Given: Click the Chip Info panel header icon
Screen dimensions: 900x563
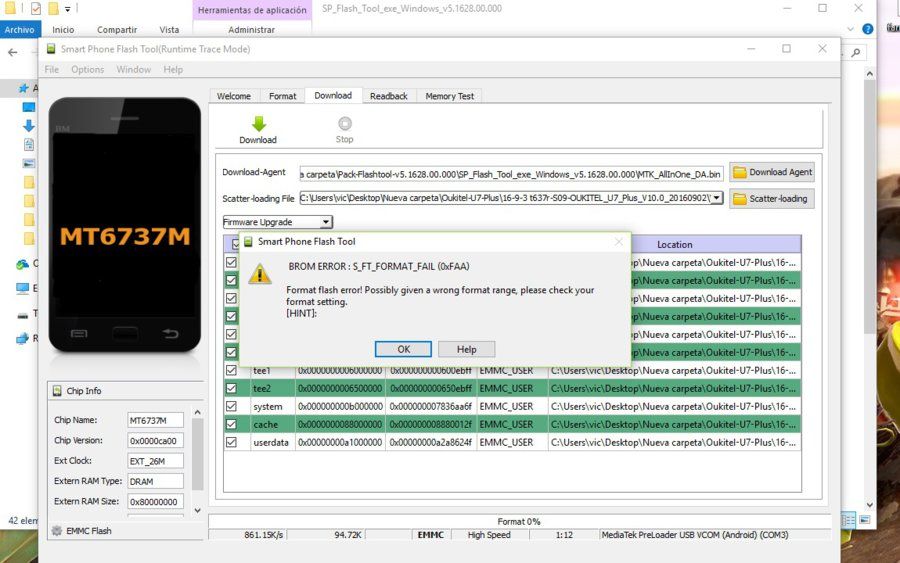Looking at the screenshot, I should pyautogui.click(x=57, y=391).
